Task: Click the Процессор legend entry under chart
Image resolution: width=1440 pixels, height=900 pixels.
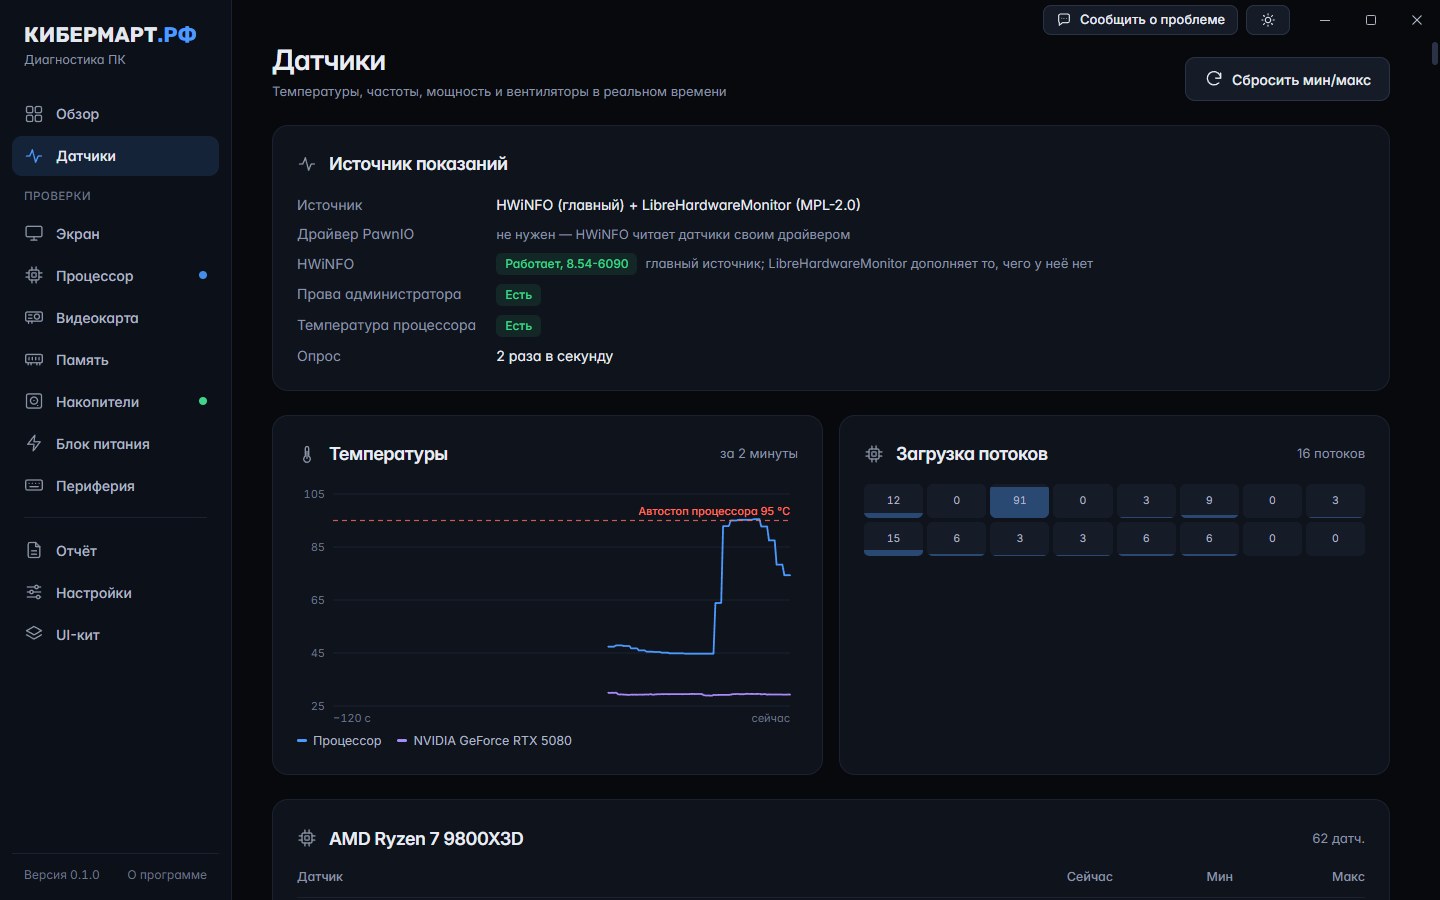Action: (339, 741)
